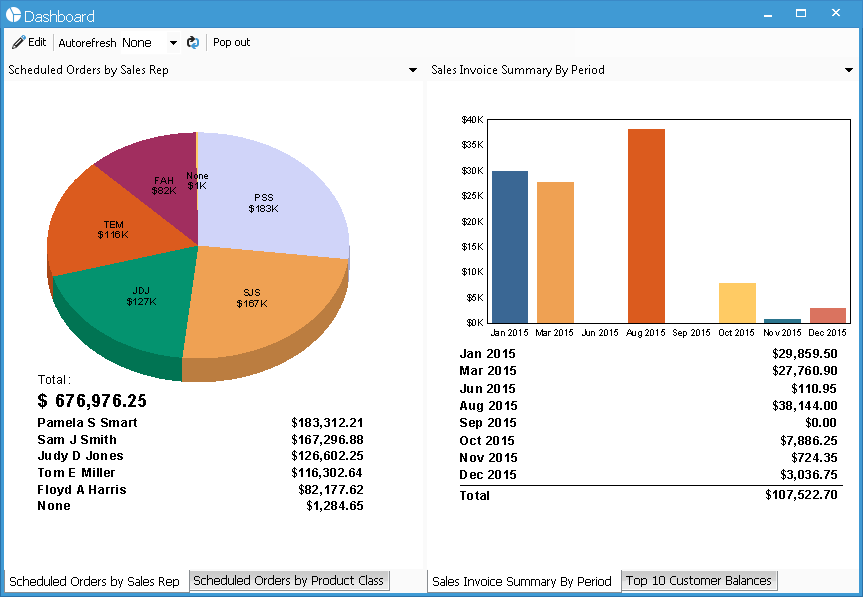Click the refresh dashboard icon

point(193,43)
